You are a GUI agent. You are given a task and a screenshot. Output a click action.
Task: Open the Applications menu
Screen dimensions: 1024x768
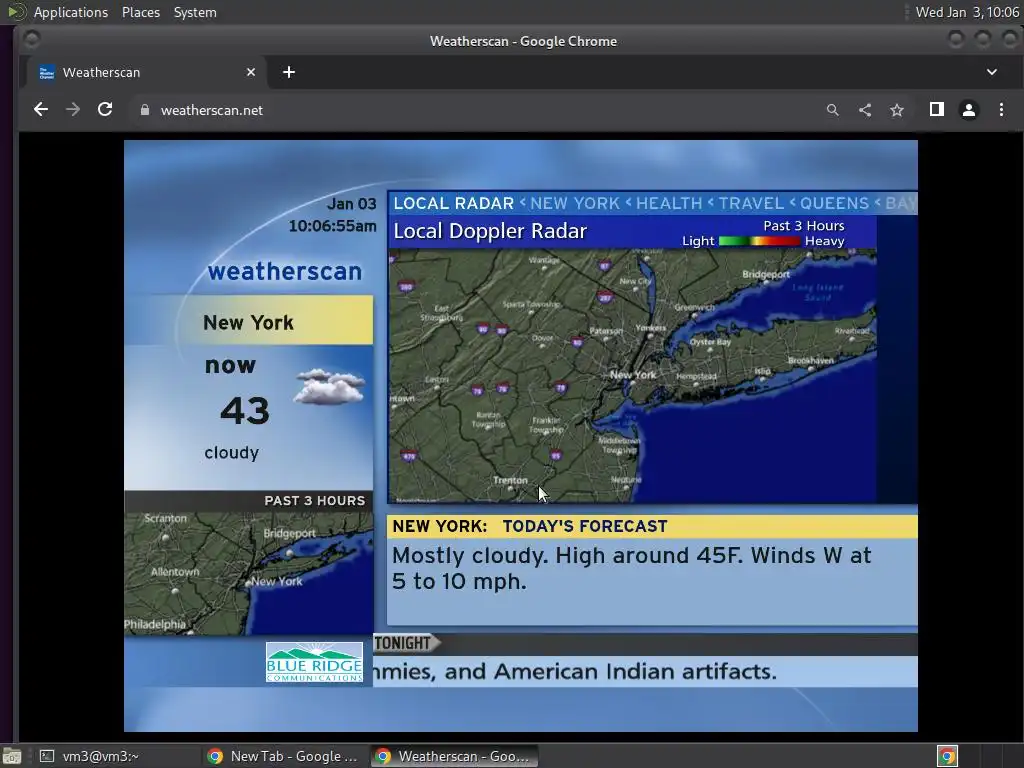coord(71,12)
